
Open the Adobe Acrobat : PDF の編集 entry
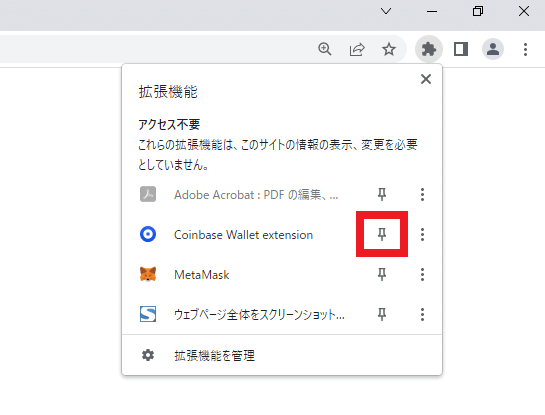tap(256, 195)
